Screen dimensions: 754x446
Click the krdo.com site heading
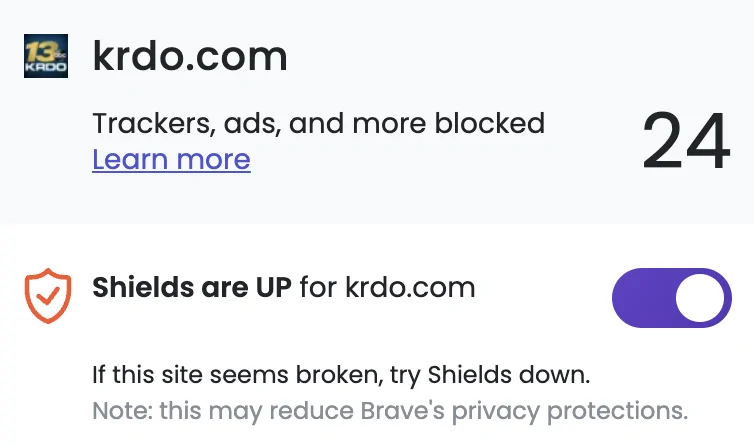coord(190,56)
